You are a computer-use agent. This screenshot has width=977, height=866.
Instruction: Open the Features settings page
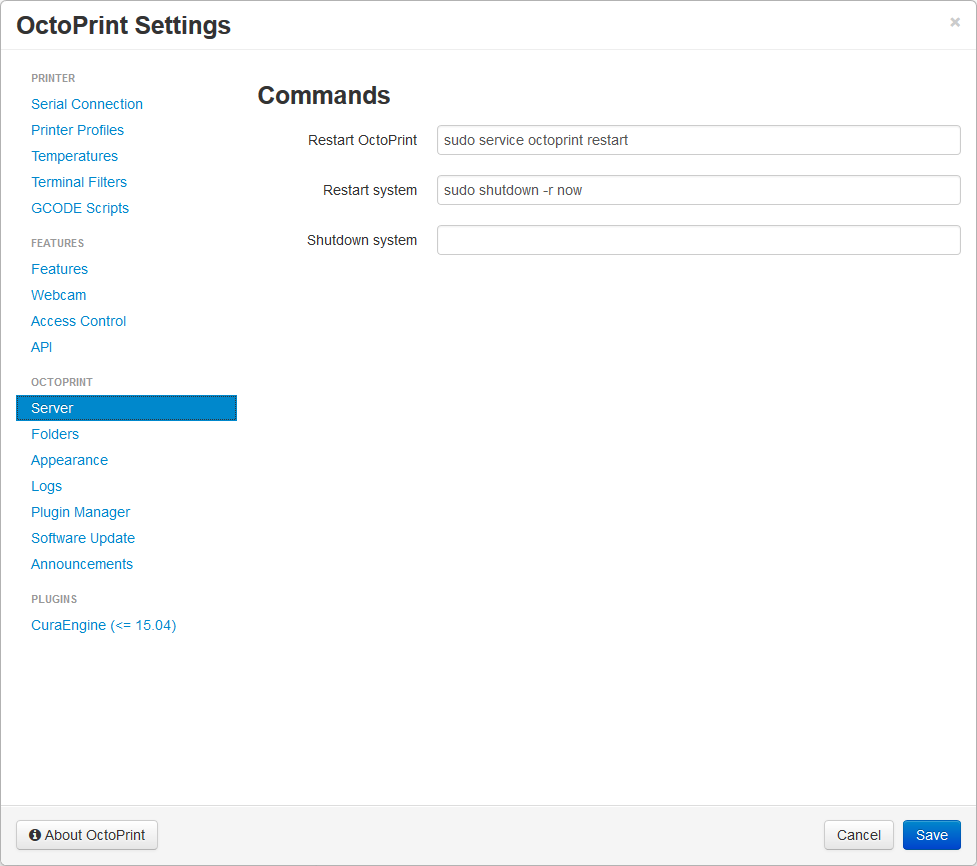[60, 269]
